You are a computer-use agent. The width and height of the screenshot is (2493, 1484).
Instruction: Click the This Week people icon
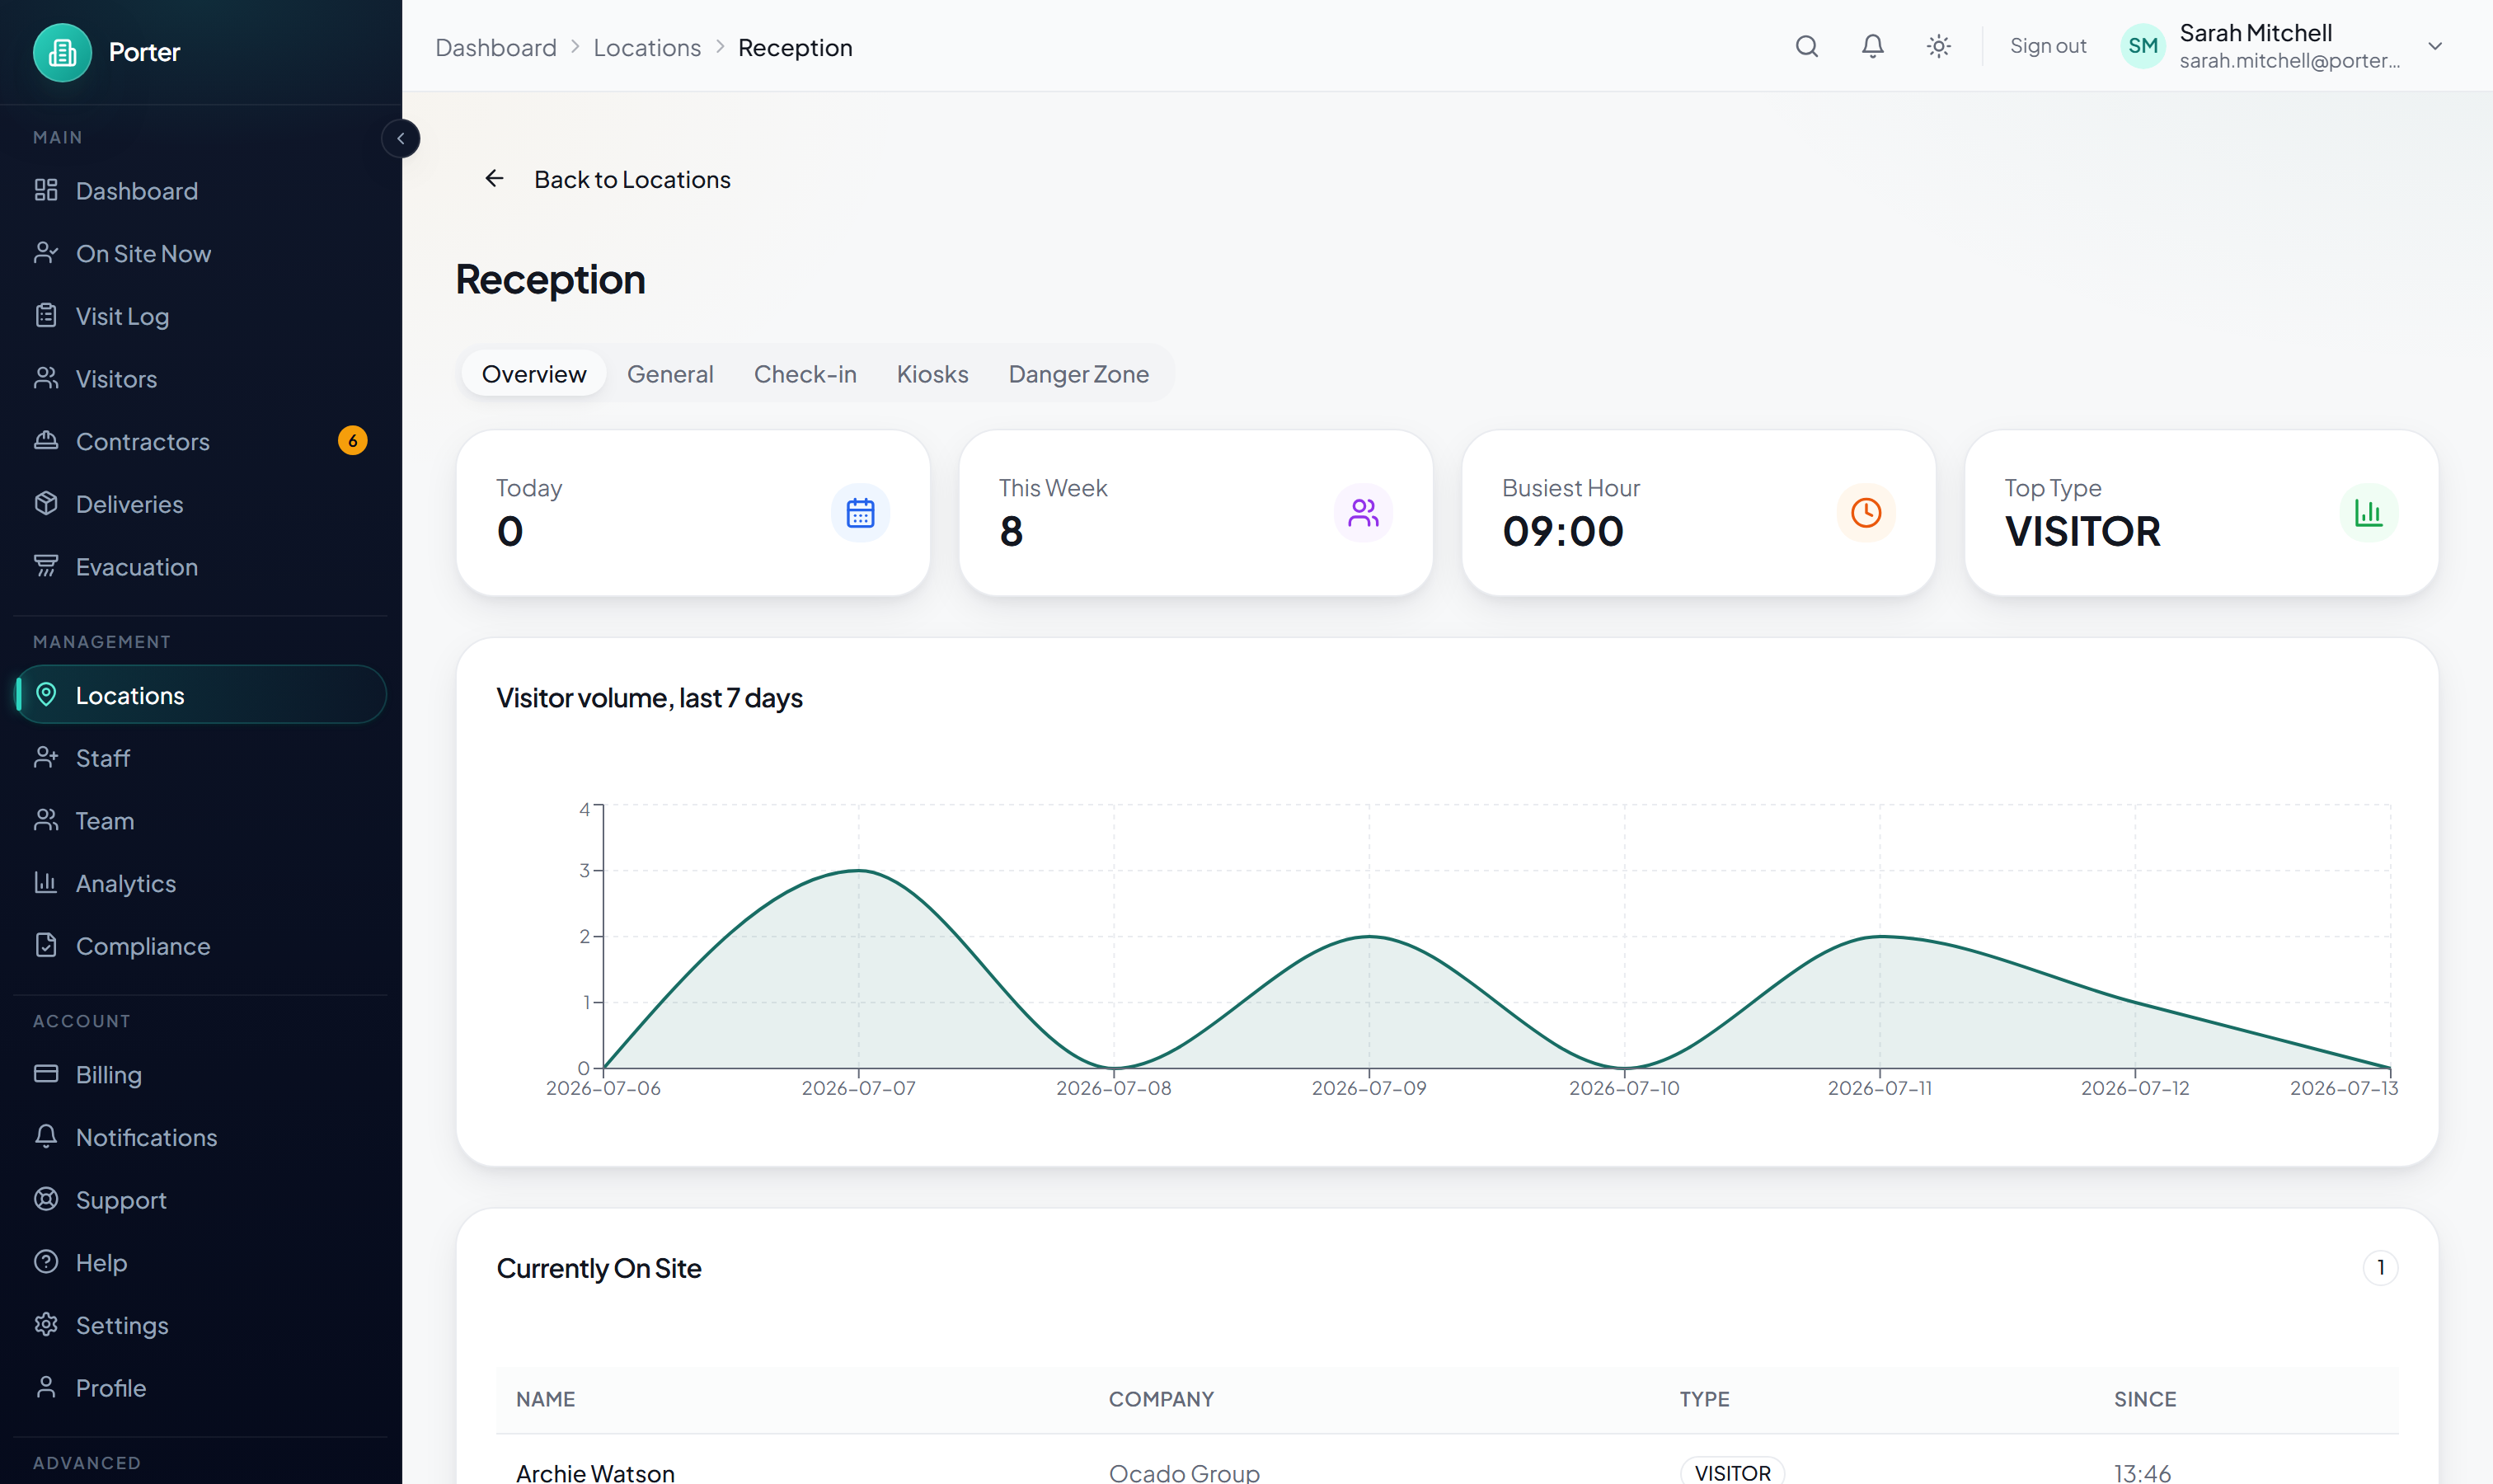click(x=1363, y=513)
